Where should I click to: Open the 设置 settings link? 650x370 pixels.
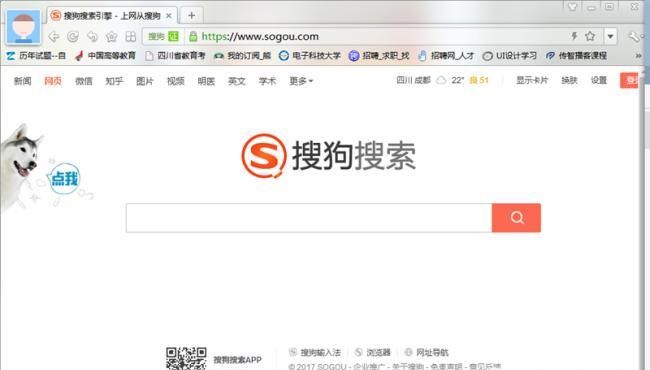(x=599, y=80)
